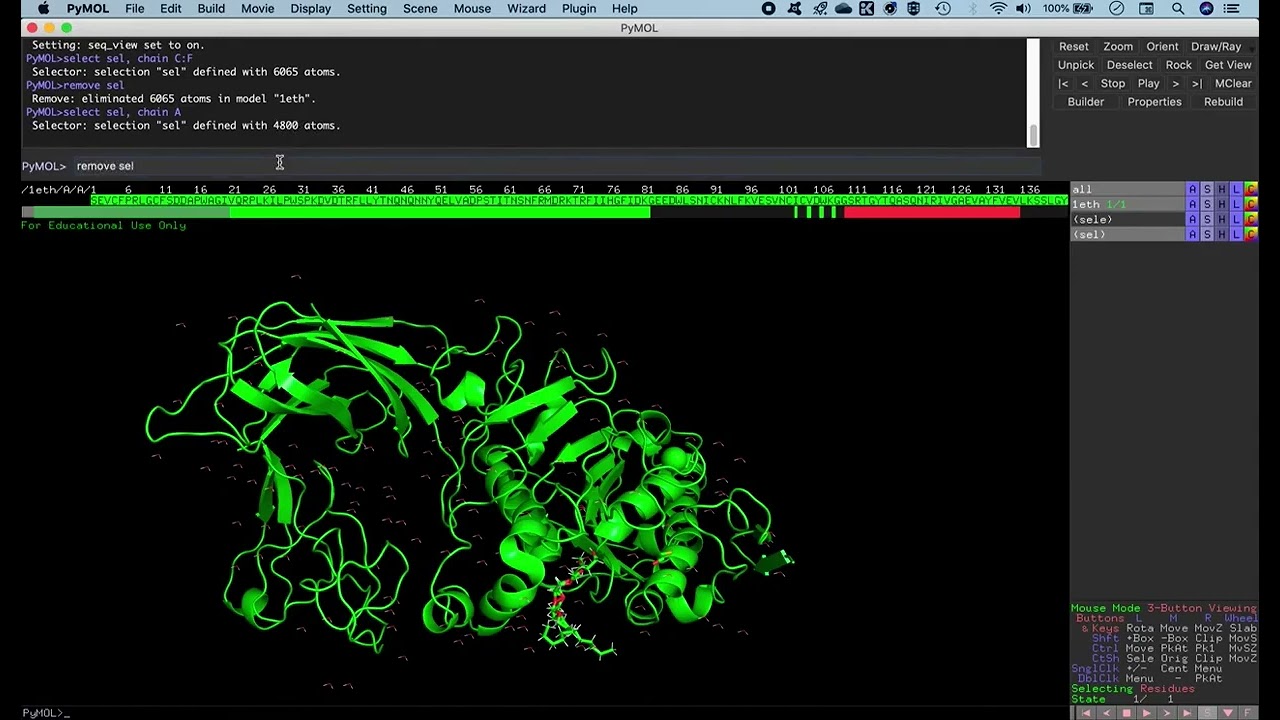Open Action menu for object 'all'
Viewport: 1280px width, 720px height.
click(1192, 189)
